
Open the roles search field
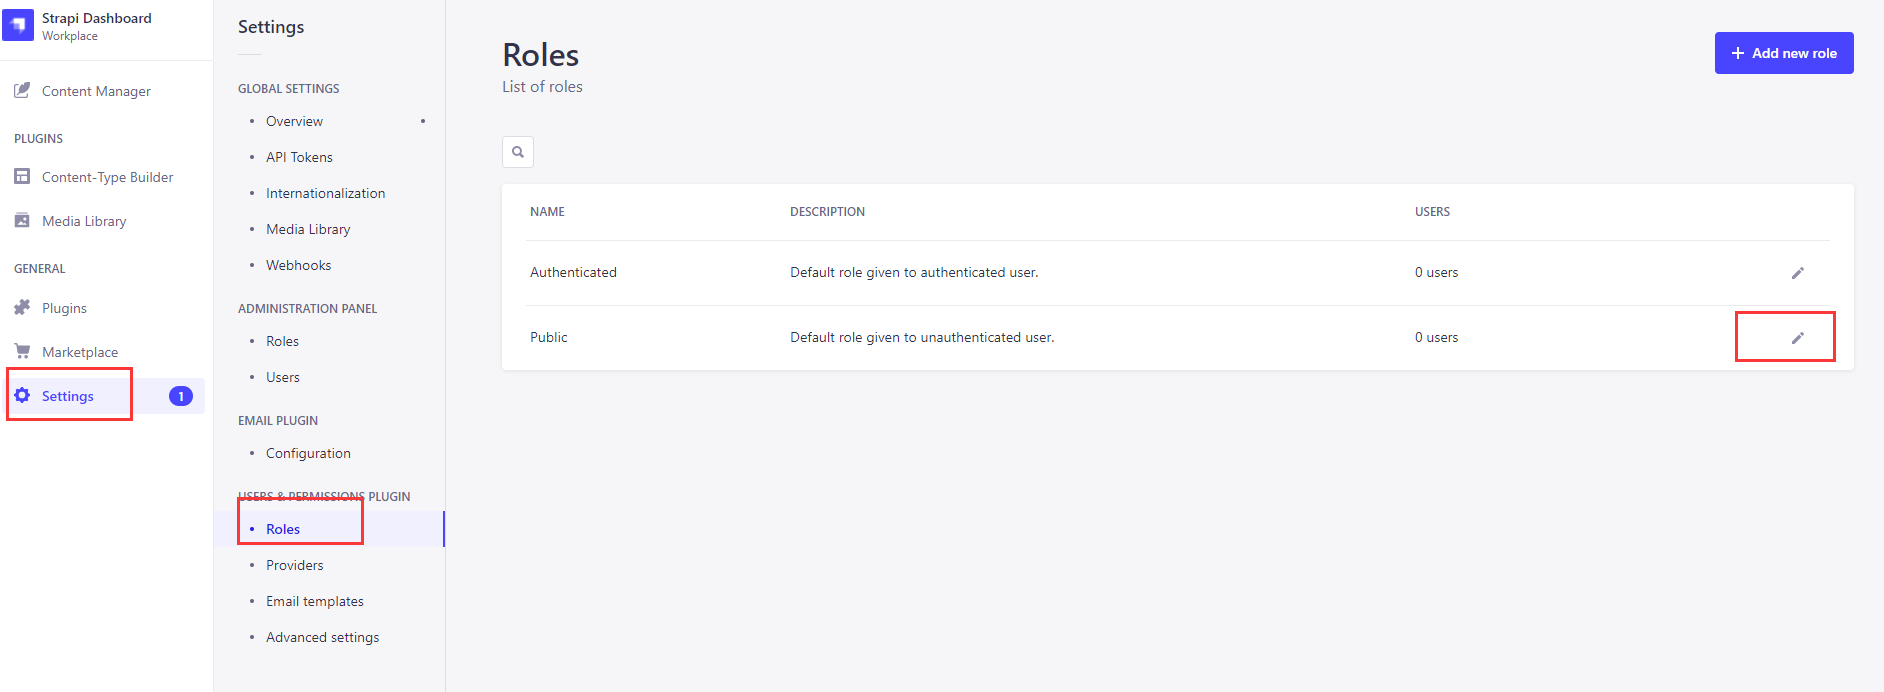pyautogui.click(x=517, y=151)
